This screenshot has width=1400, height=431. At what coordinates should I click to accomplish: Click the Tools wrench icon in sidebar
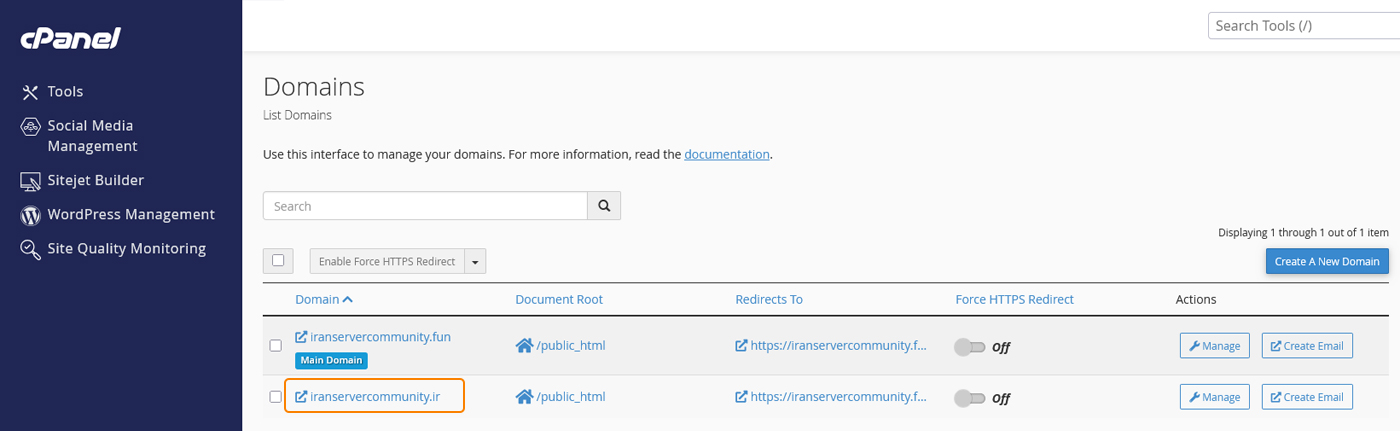[x=30, y=92]
